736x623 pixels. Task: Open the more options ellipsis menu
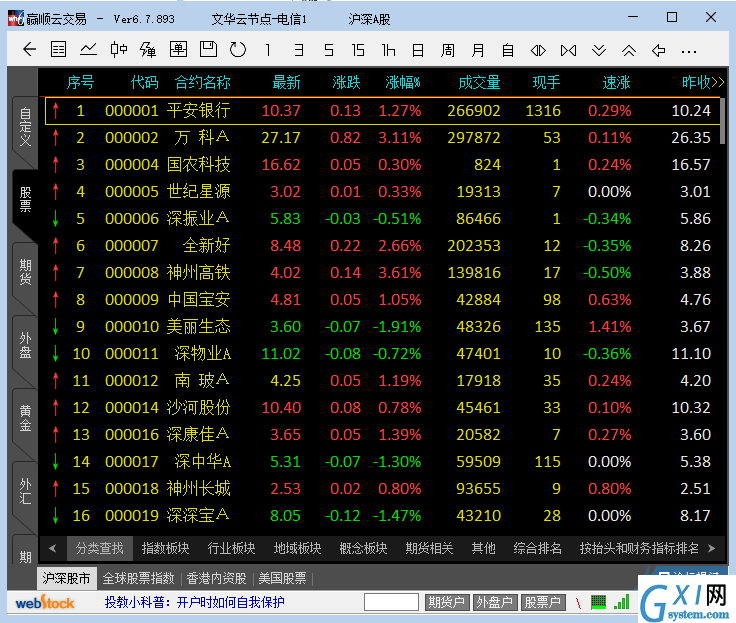point(689,51)
